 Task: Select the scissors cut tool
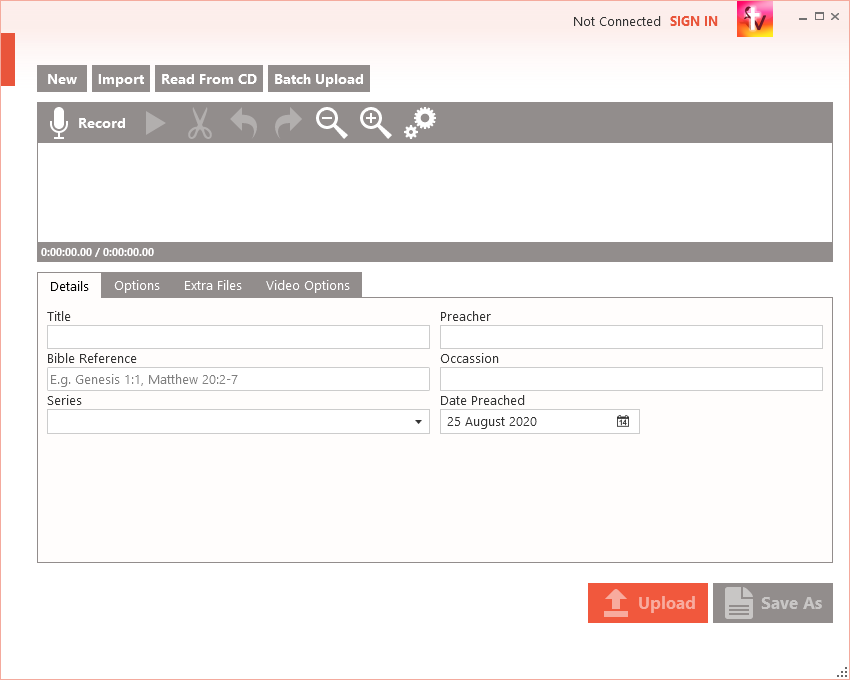click(200, 124)
